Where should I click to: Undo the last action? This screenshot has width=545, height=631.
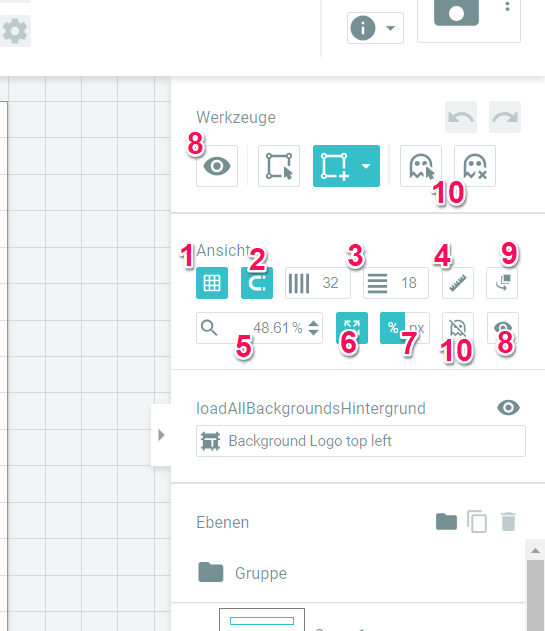point(461,117)
